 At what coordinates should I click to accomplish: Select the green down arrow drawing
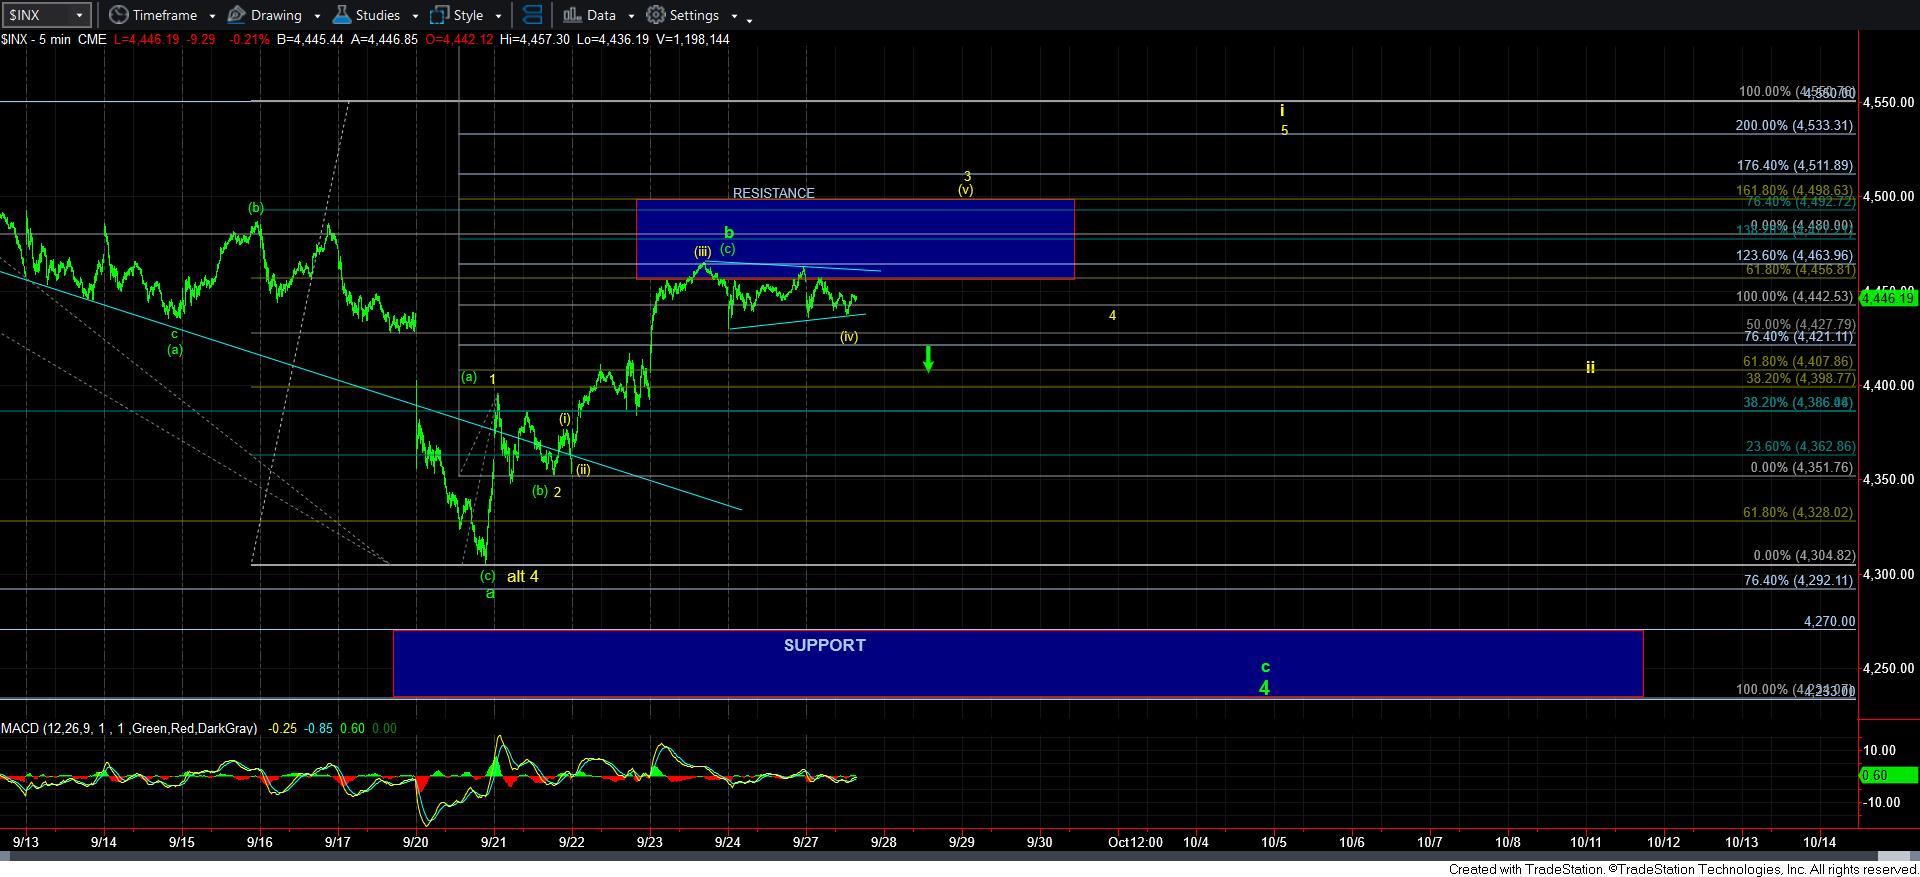pyautogui.click(x=928, y=359)
